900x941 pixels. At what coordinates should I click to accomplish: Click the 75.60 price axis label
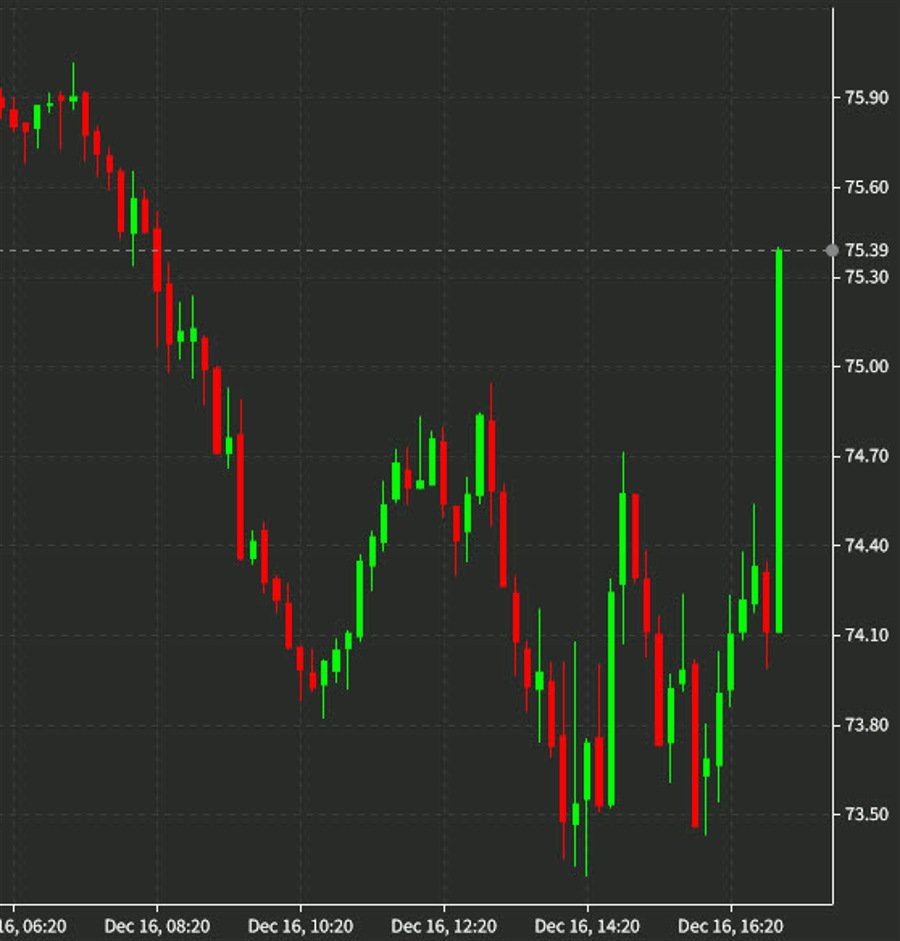click(866, 187)
